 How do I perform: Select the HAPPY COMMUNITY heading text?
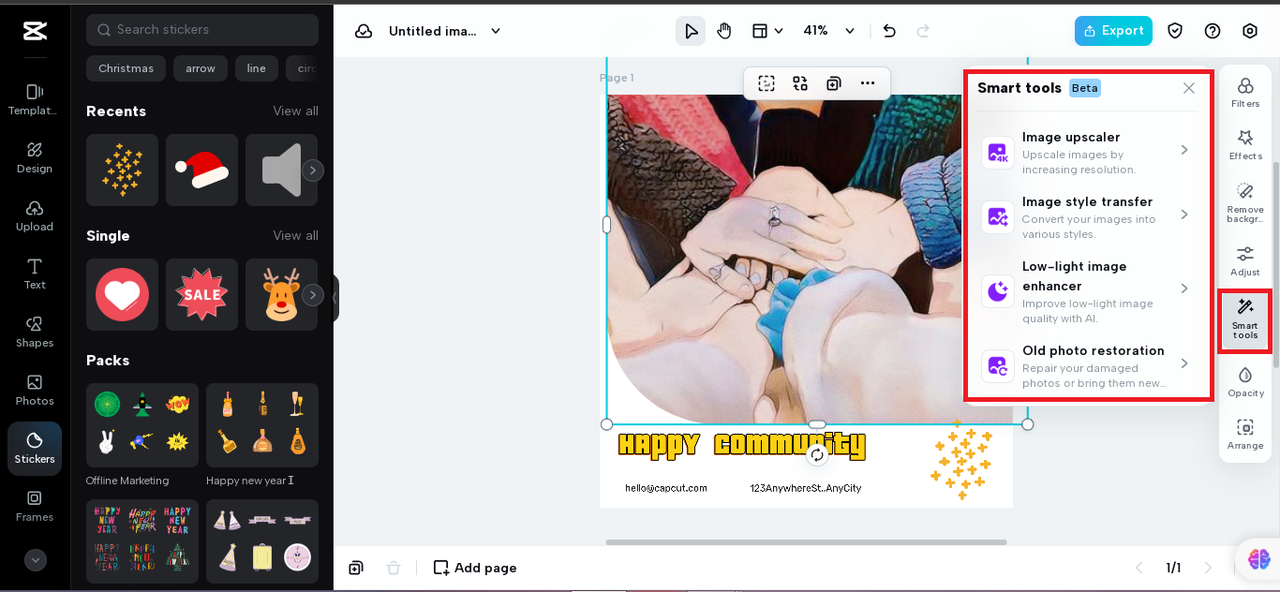click(742, 445)
